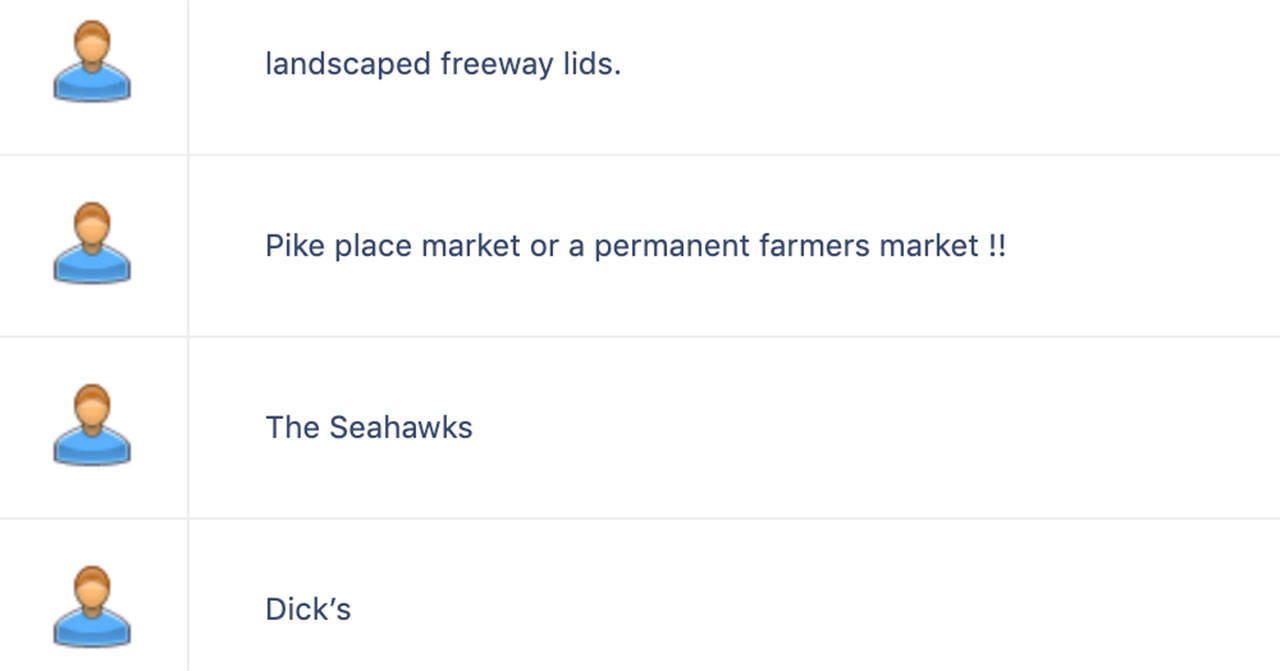
Task: Select the user avatar next to Pike place market
Action: [92, 243]
